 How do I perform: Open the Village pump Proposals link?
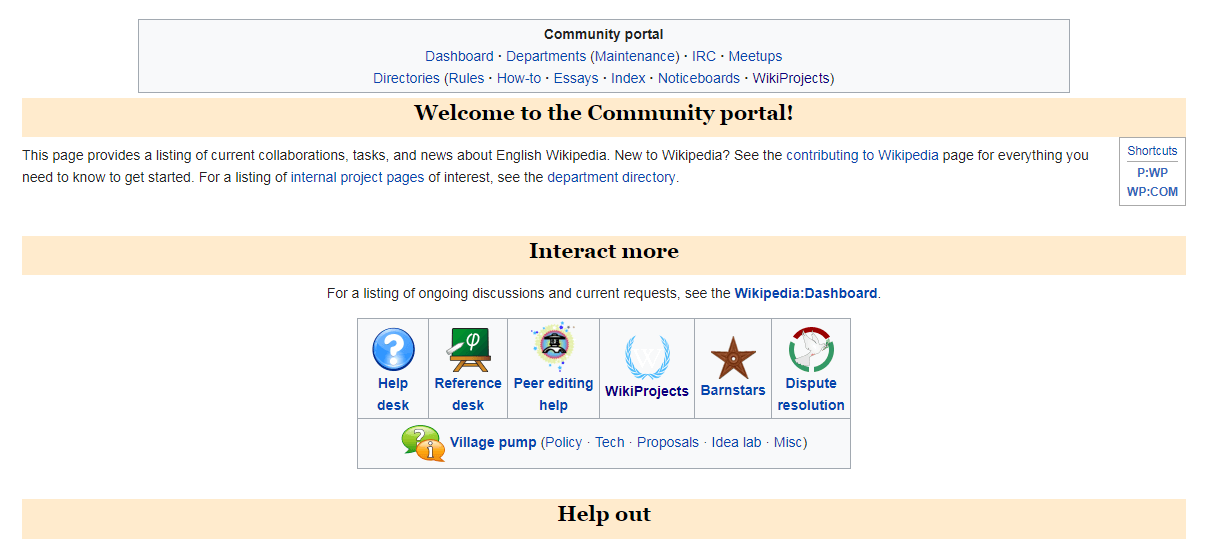click(668, 442)
